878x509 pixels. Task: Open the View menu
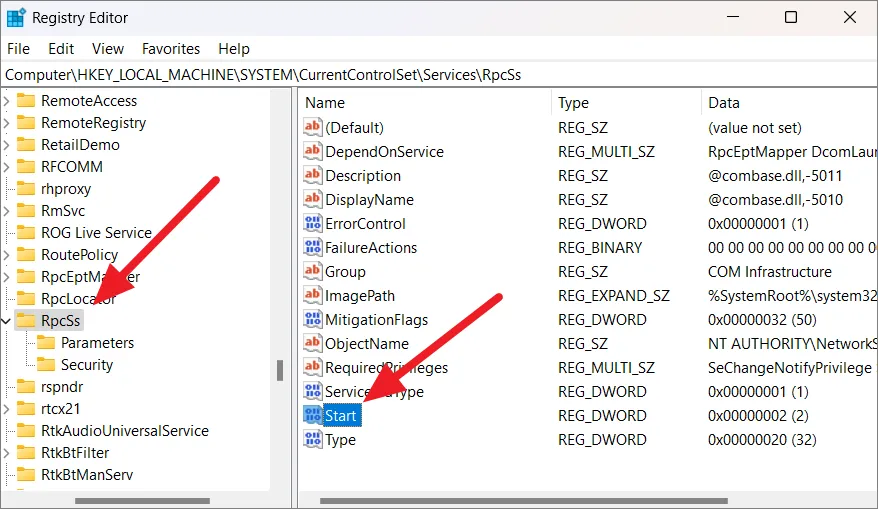(108, 49)
